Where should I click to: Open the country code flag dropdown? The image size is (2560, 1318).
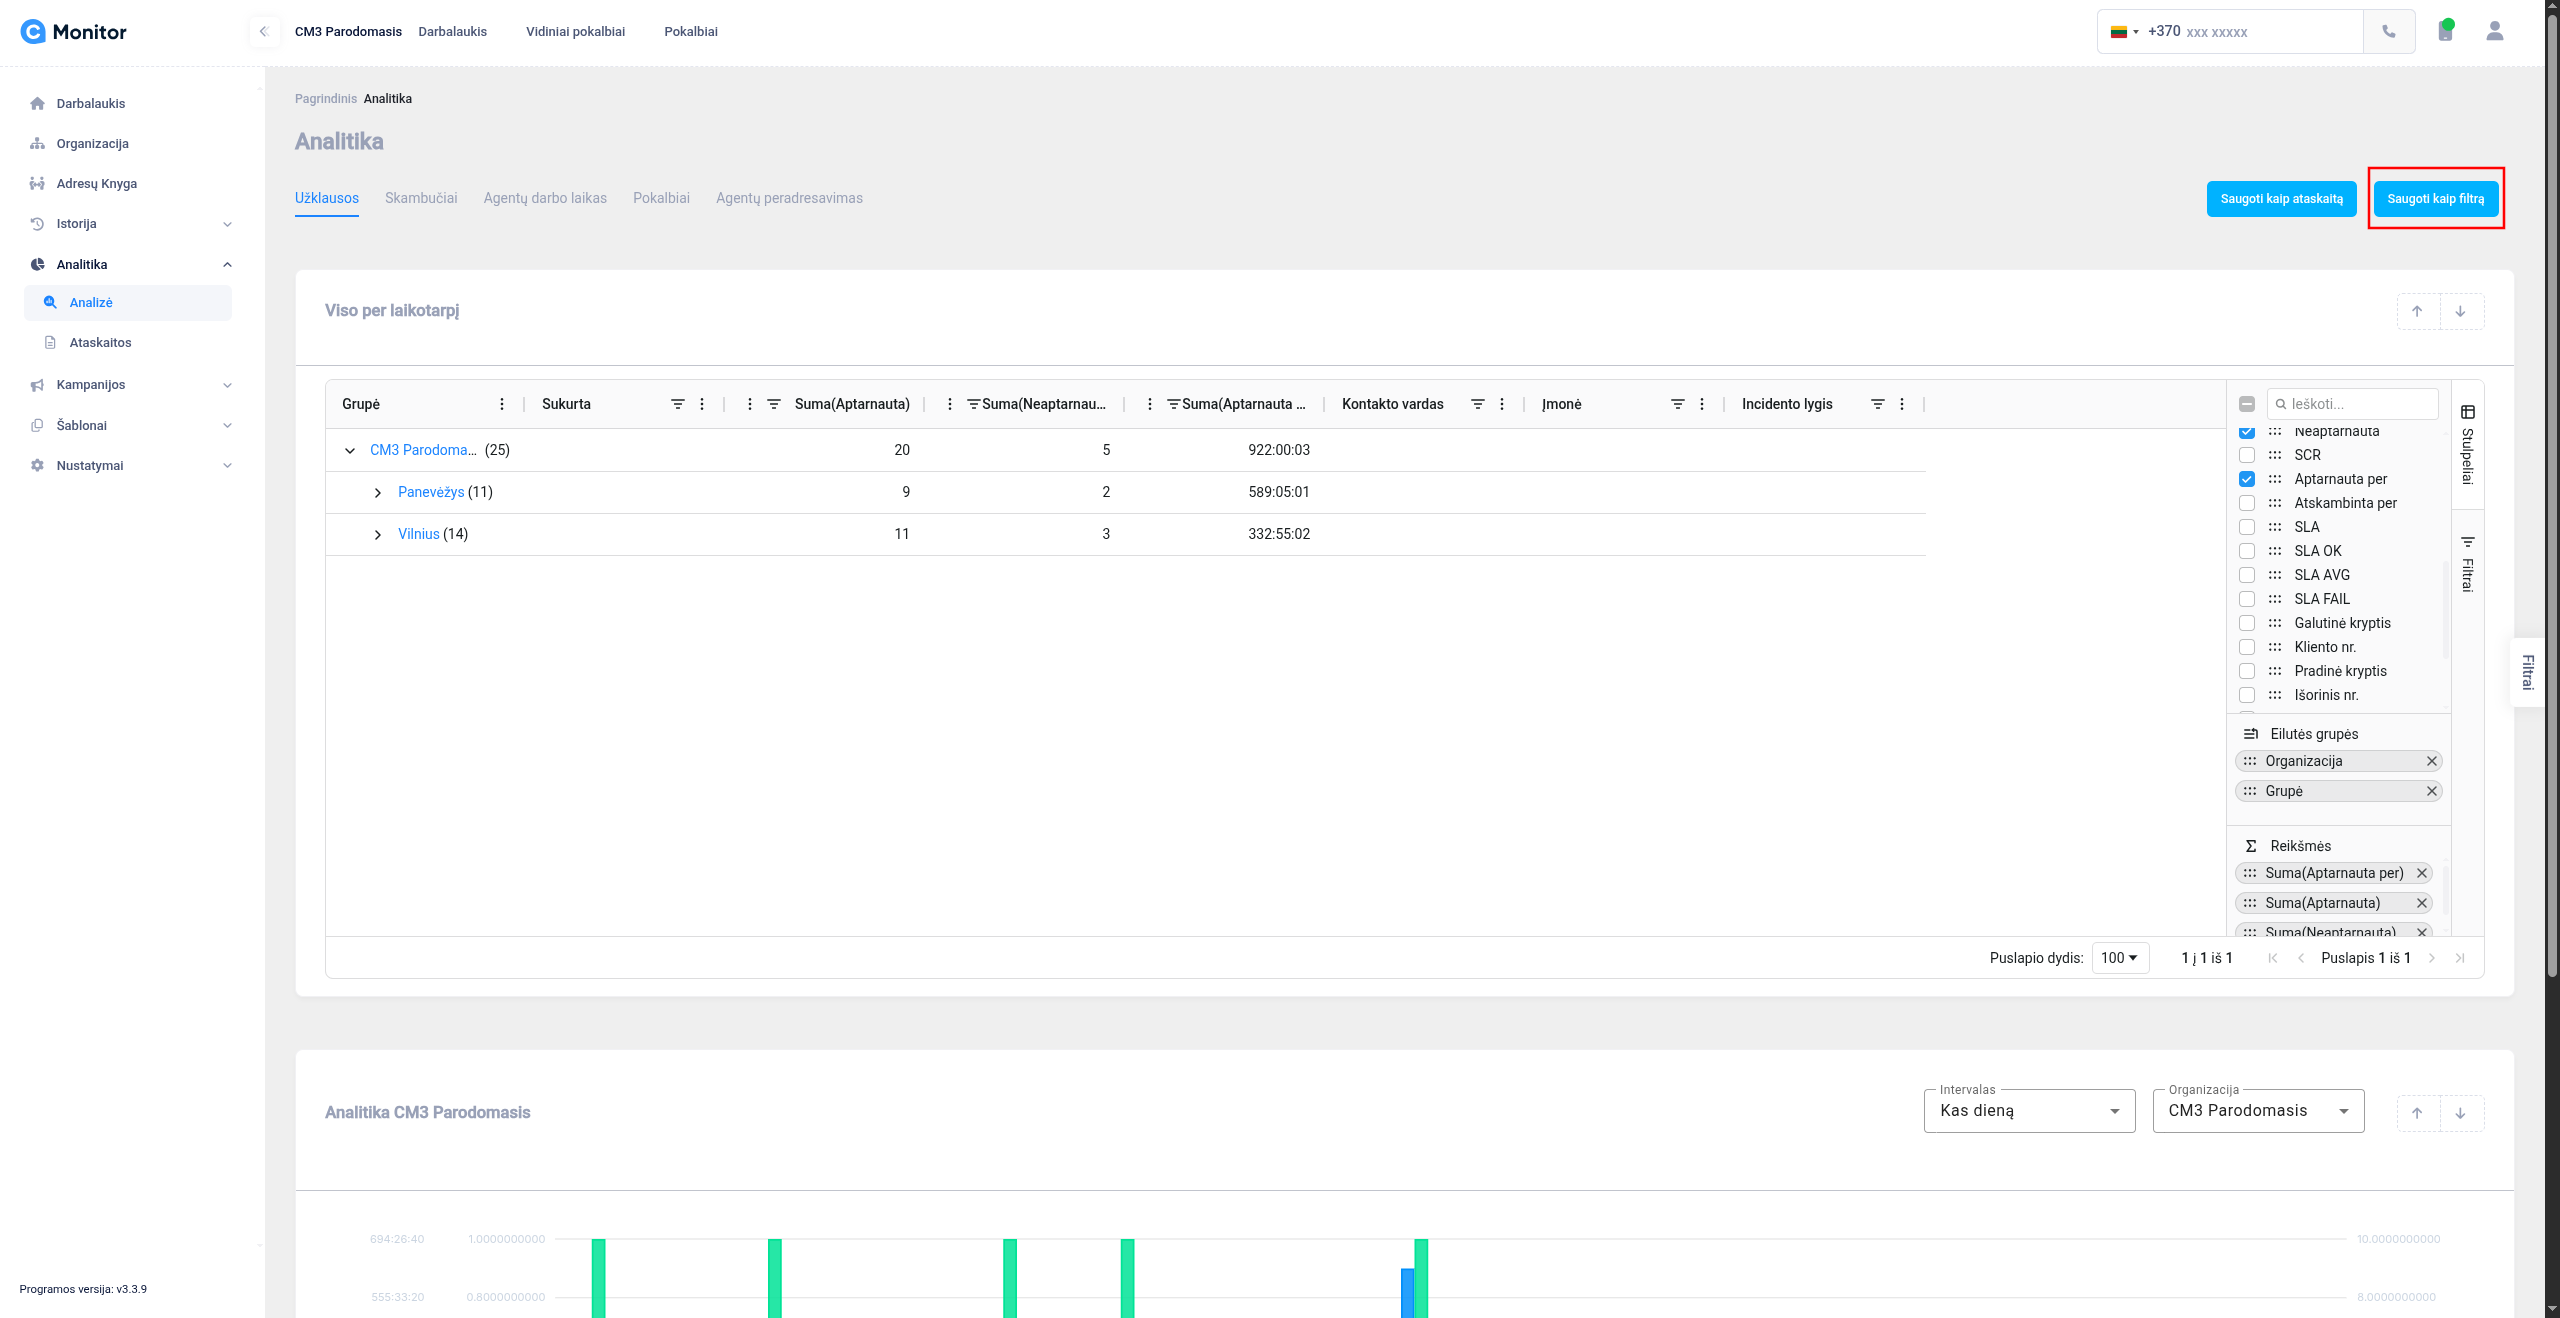(2124, 32)
